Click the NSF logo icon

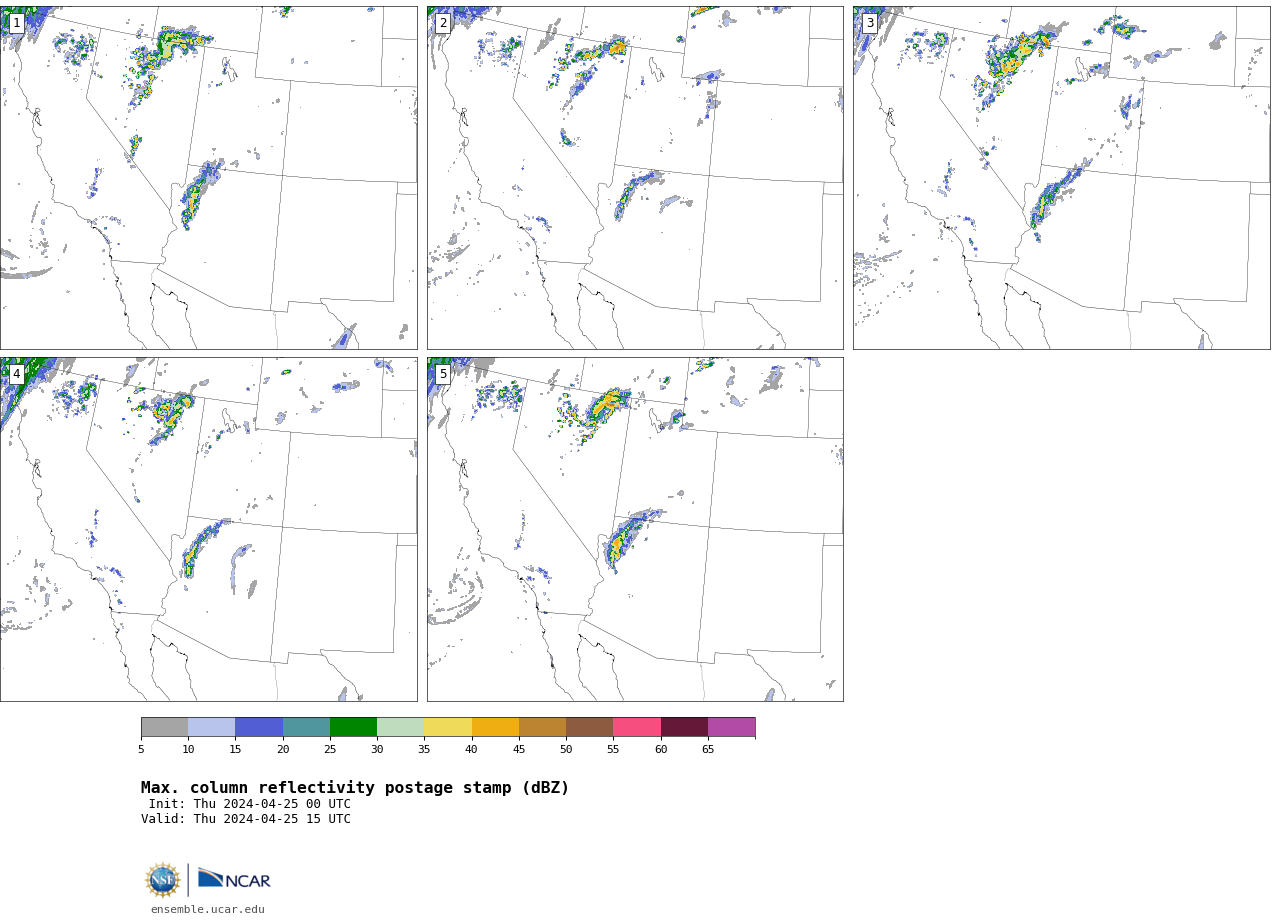[163, 880]
